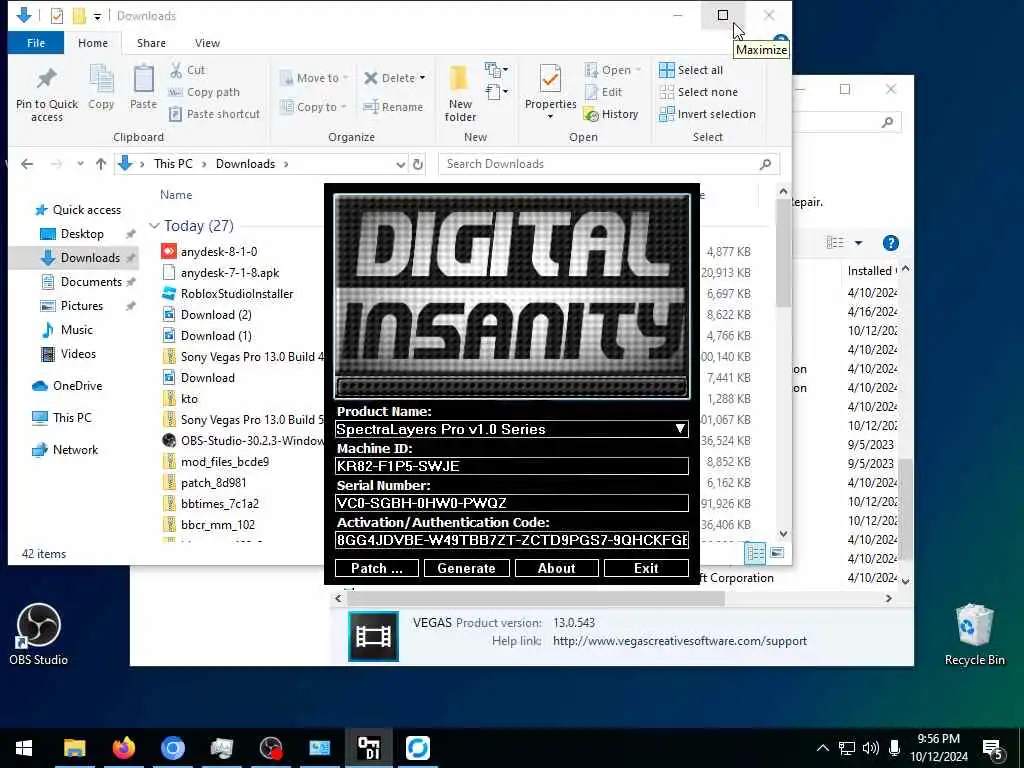Click the vegascreativesoftware.com support link
Screen dimensions: 1024x768
[x=680, y=641]
